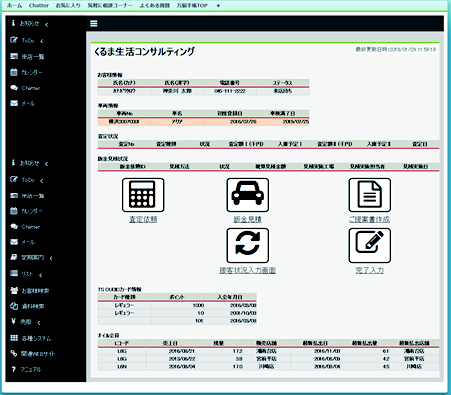
Task: Open カレンダー in the lower sidebar group
Action: coord(26,211)
